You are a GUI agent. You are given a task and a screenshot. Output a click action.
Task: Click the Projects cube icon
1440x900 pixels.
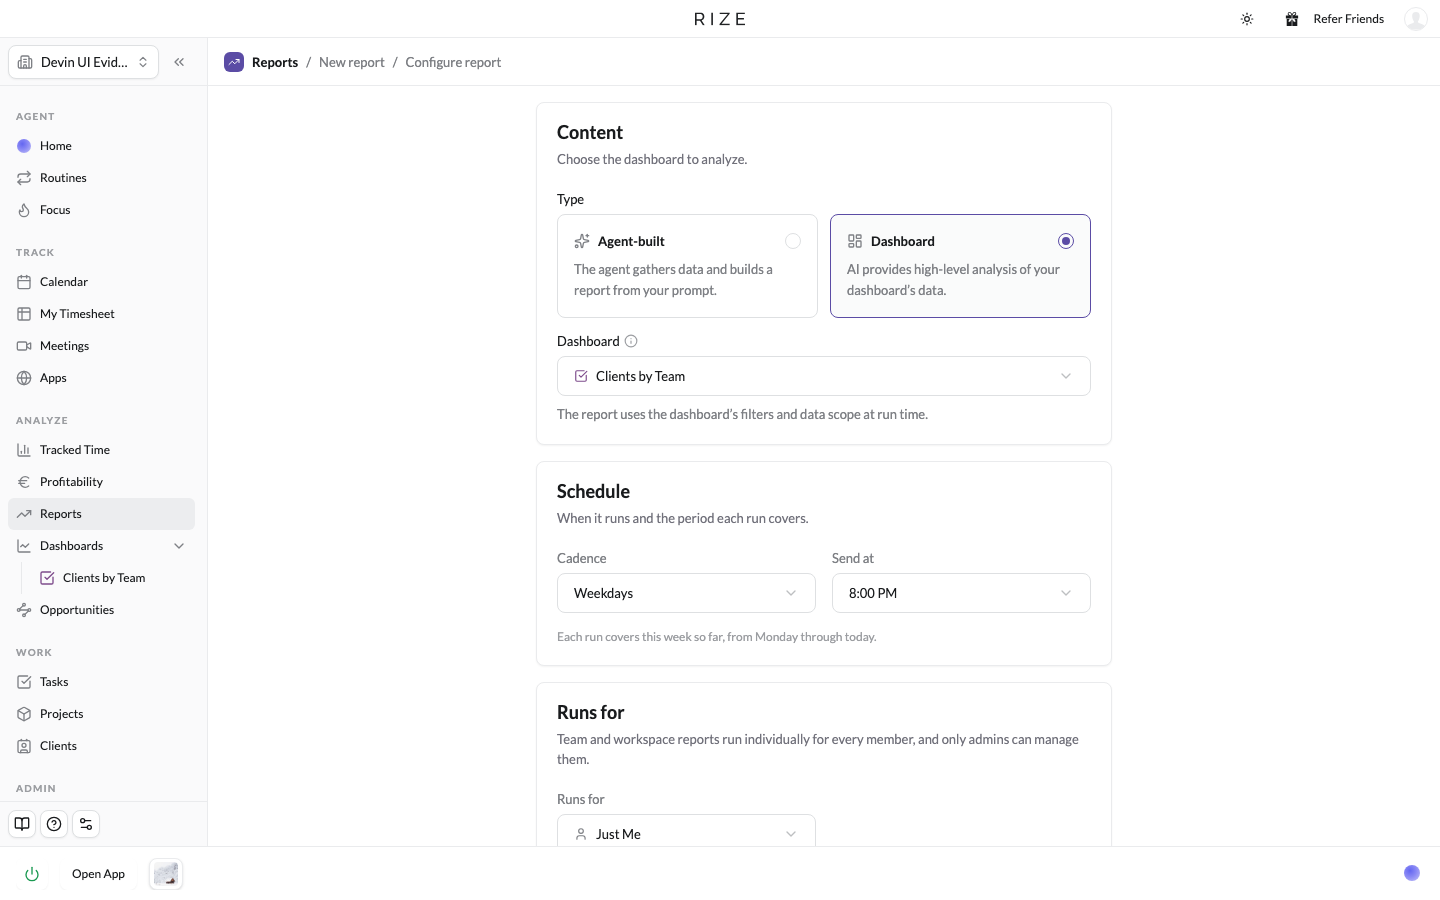coord(24,714)
